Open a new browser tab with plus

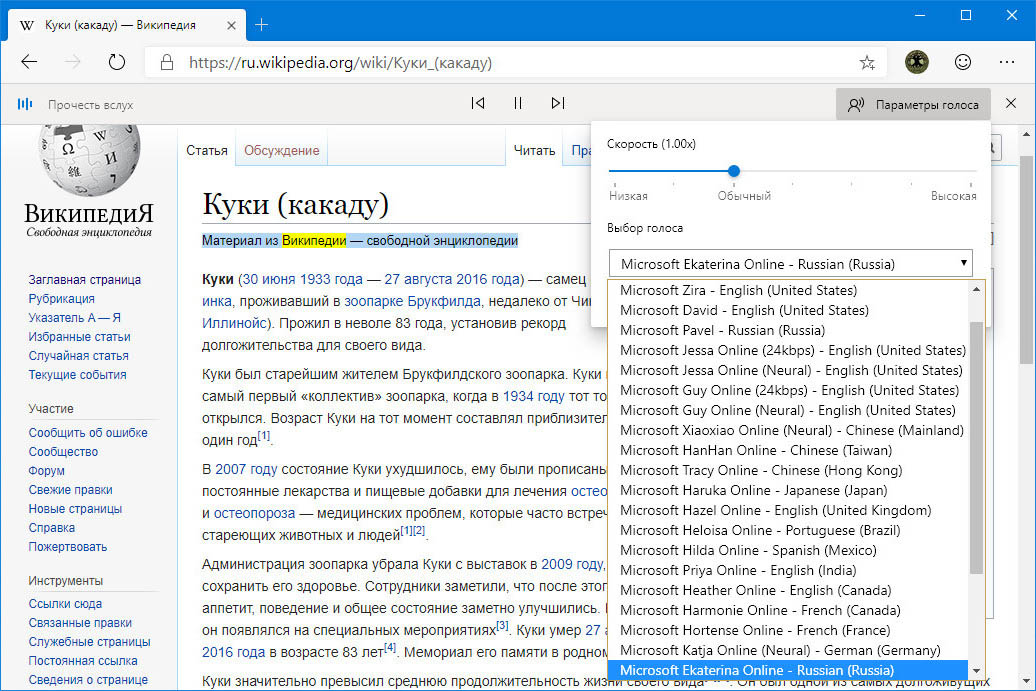coord(262,25)
